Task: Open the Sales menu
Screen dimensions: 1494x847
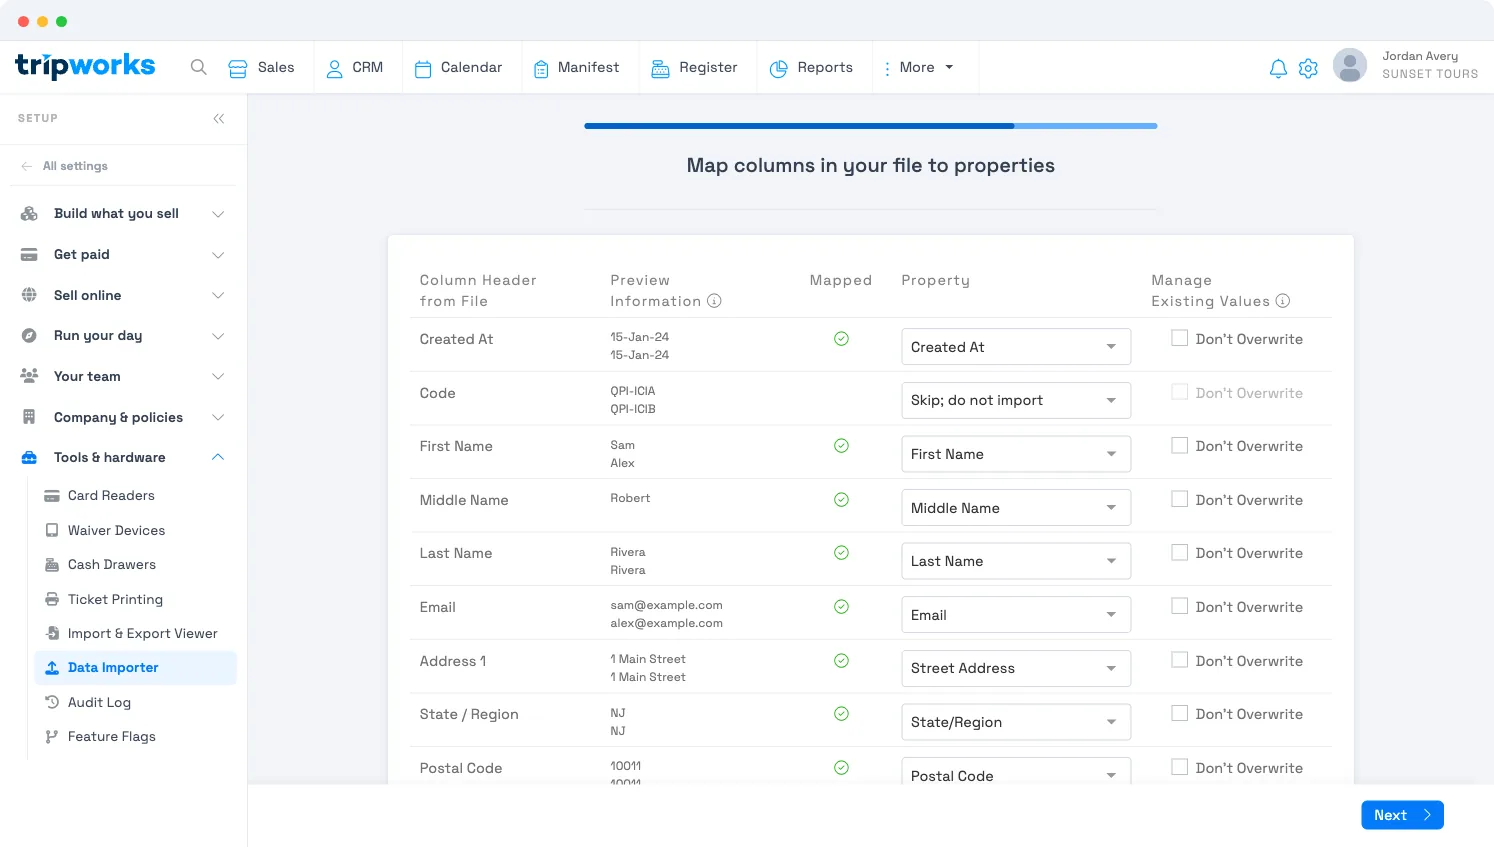Action: pos(261,67)
